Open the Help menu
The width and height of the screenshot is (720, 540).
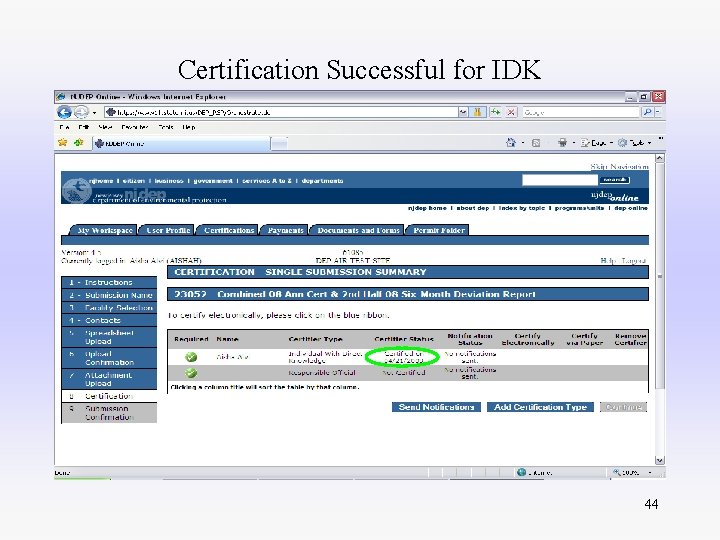(x=189, y=127)
